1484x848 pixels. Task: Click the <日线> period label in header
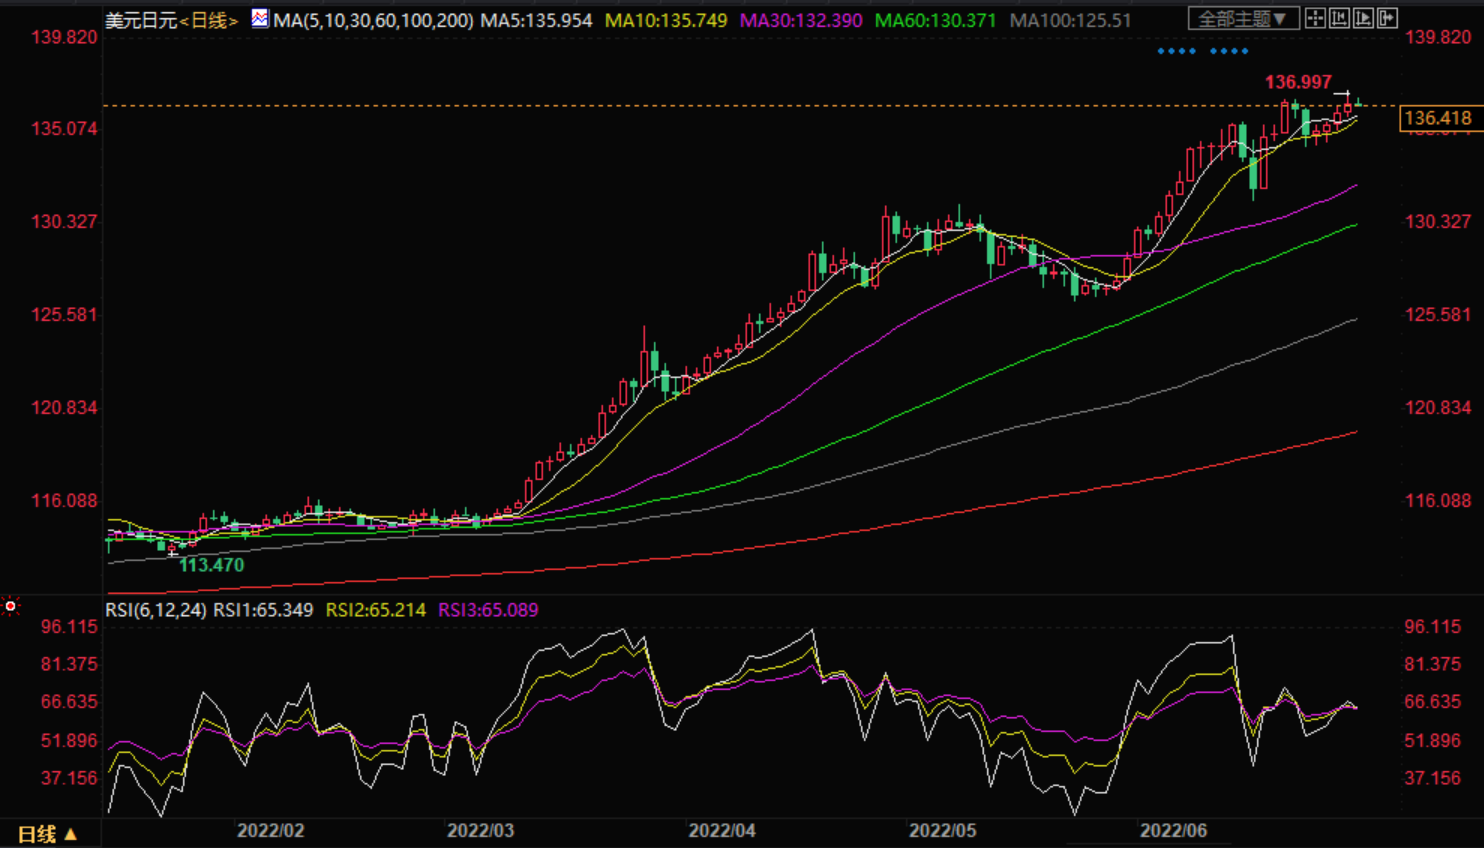209,20
